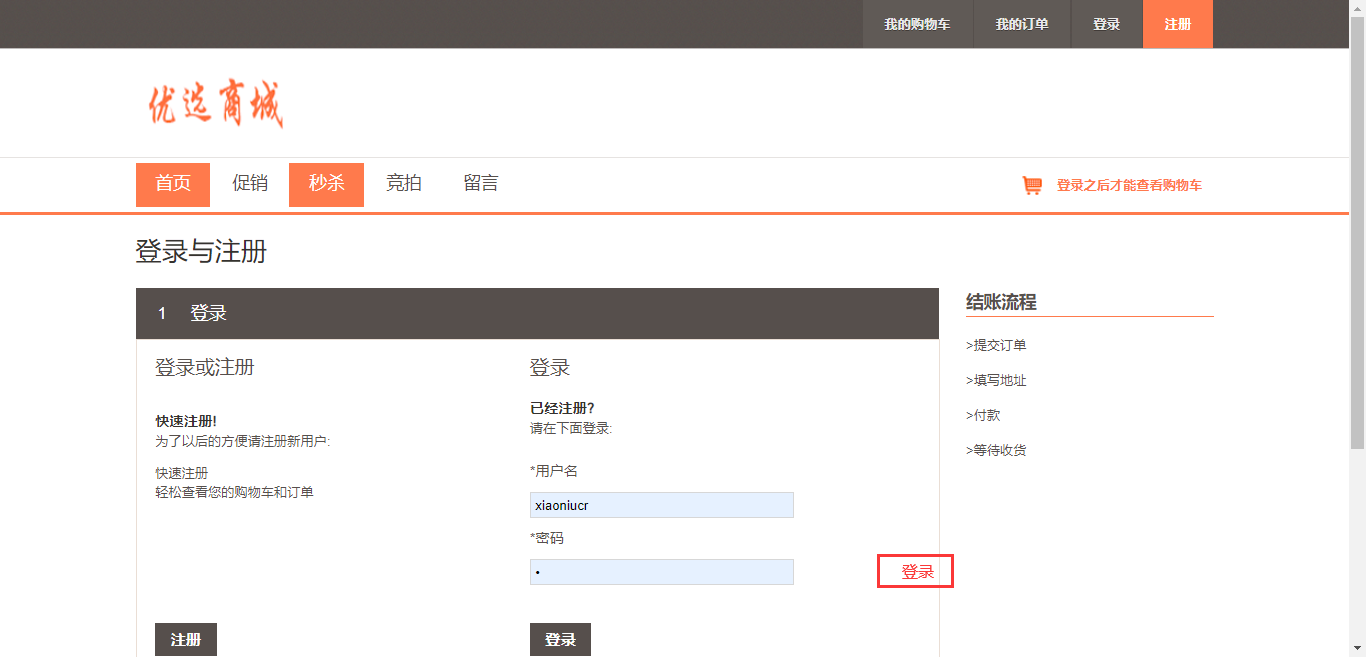Click 提交订单 in the 结账流程 list
The height and width of the screenshot is (657, 1366).
(x=997, y=345)
